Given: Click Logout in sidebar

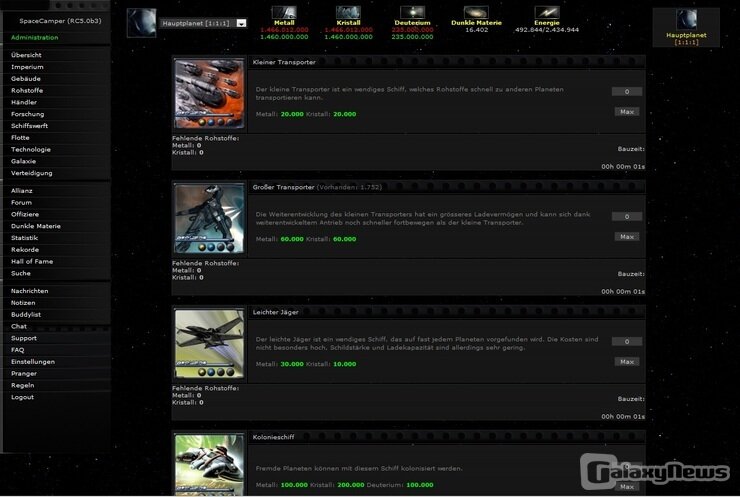Looking at the screenshot, I should [22, 397].
